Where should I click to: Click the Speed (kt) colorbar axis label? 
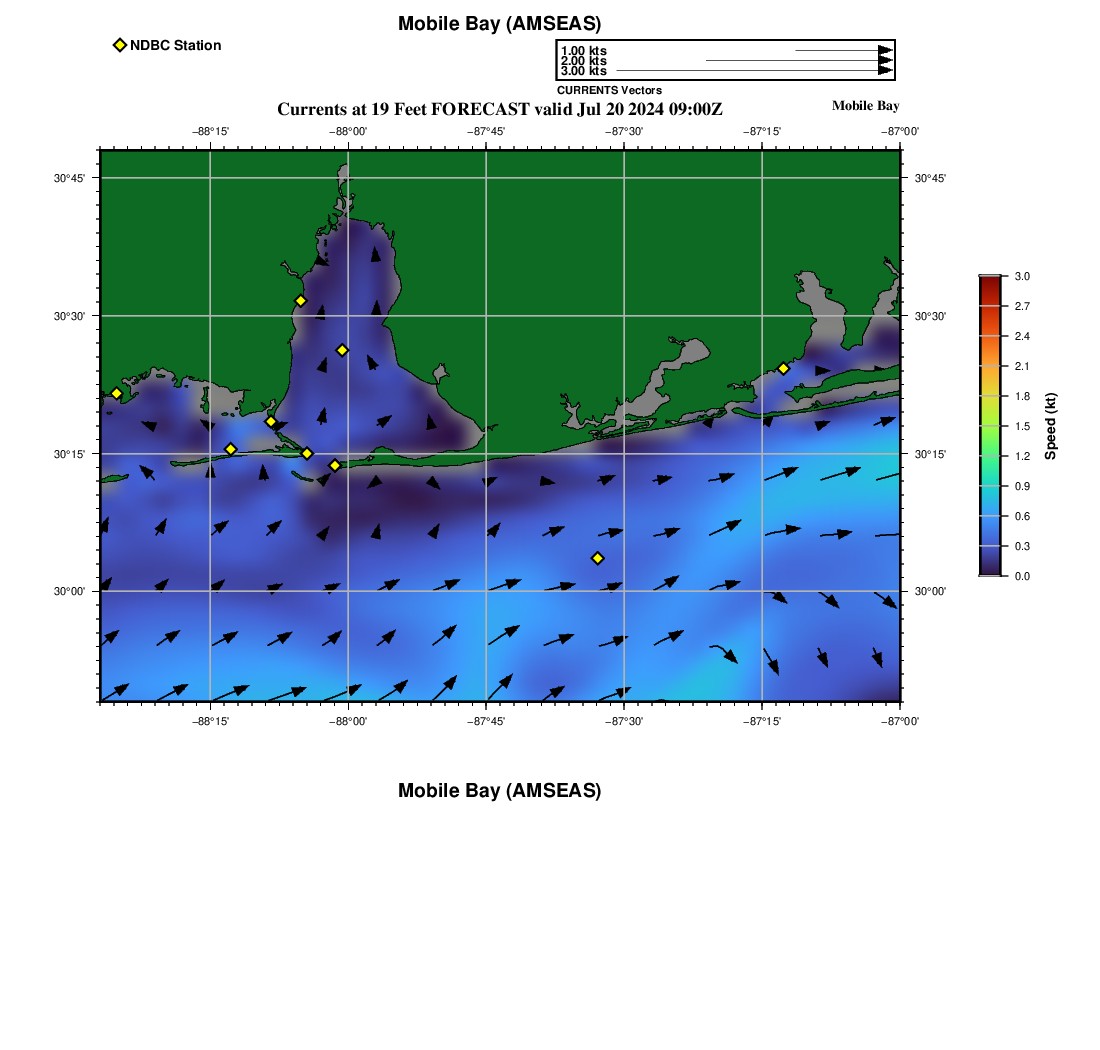point(1050,426)
